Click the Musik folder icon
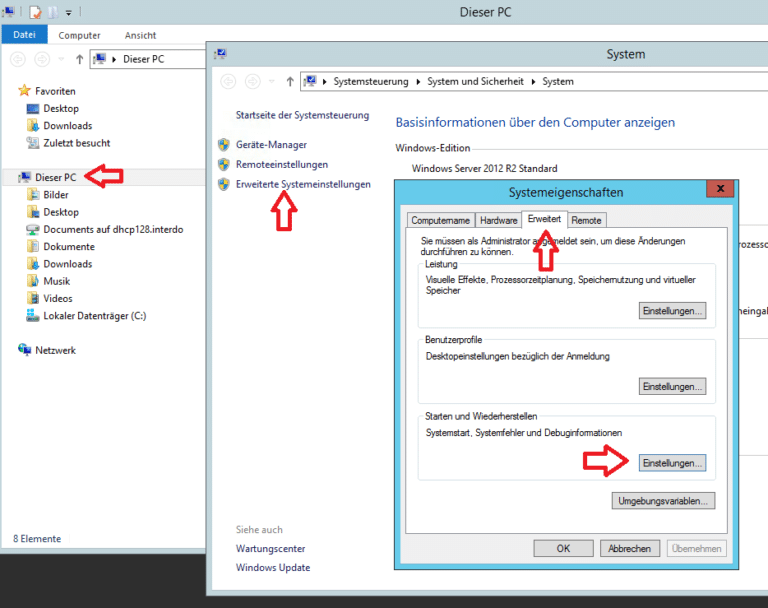Image resolution: width=768 pixels, height=608 pixels. click(x=34, y=282)
